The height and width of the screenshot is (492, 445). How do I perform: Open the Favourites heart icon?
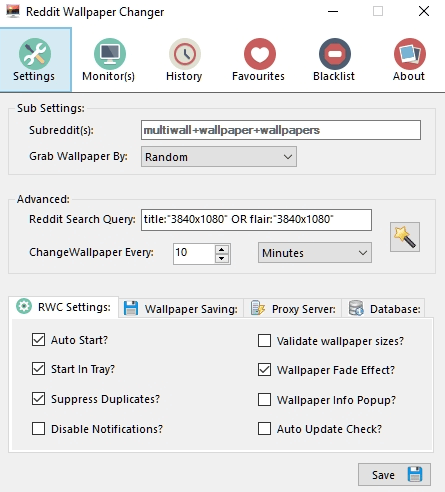click(260, 54)
